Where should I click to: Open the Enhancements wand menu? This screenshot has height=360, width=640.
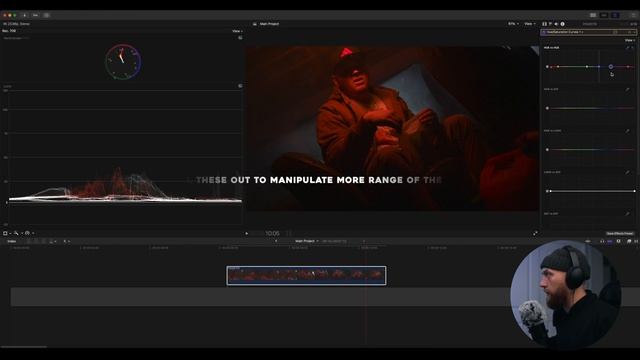tap(18, 233)
